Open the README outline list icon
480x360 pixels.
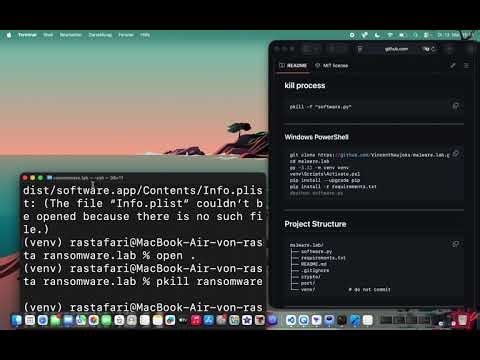pos(467,65)
